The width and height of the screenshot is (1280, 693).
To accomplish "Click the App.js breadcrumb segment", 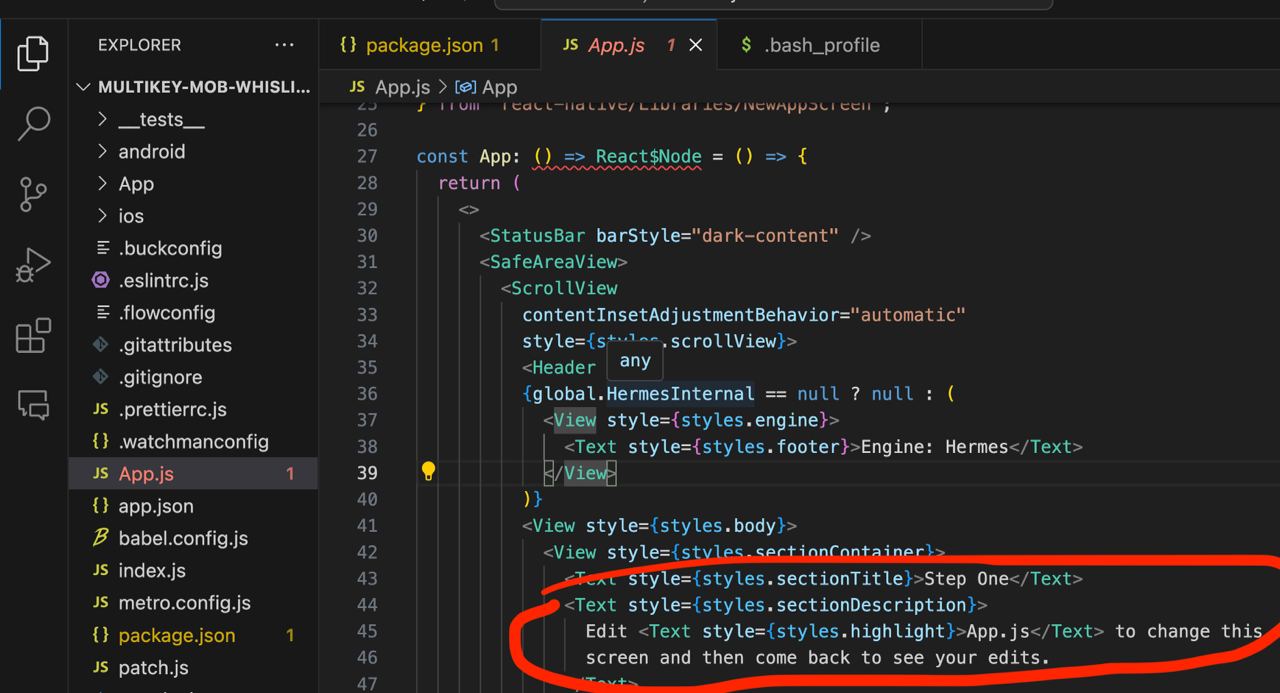I will (390, 87).
